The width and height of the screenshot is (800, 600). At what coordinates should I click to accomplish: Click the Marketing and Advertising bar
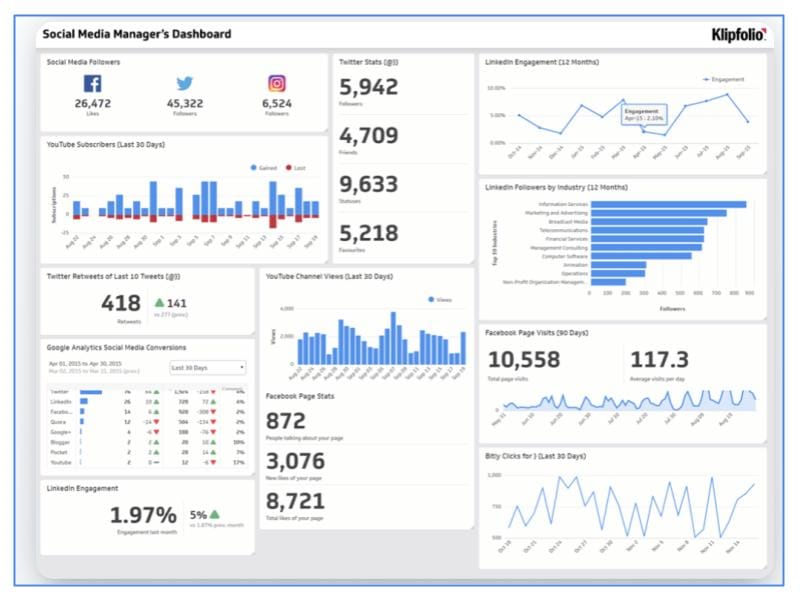tap(658, 213)
